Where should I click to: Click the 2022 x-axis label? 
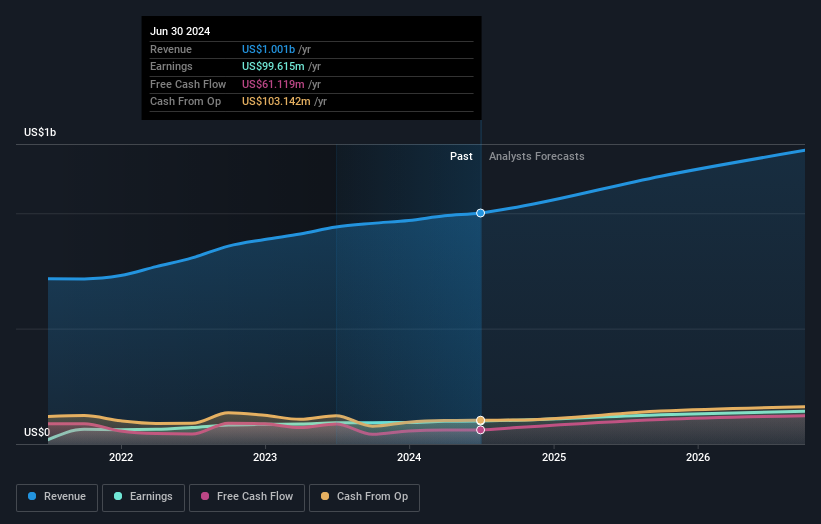tap(121, 457)
